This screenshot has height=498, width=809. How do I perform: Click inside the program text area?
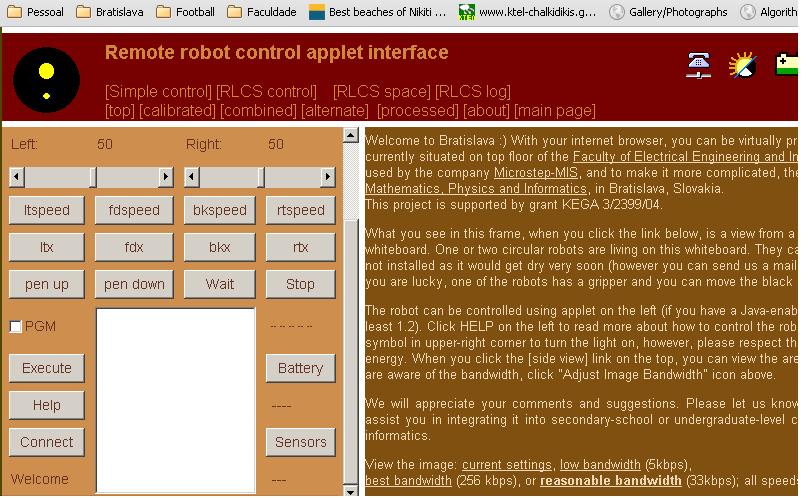pyautogui.click(x=175, y=400)
